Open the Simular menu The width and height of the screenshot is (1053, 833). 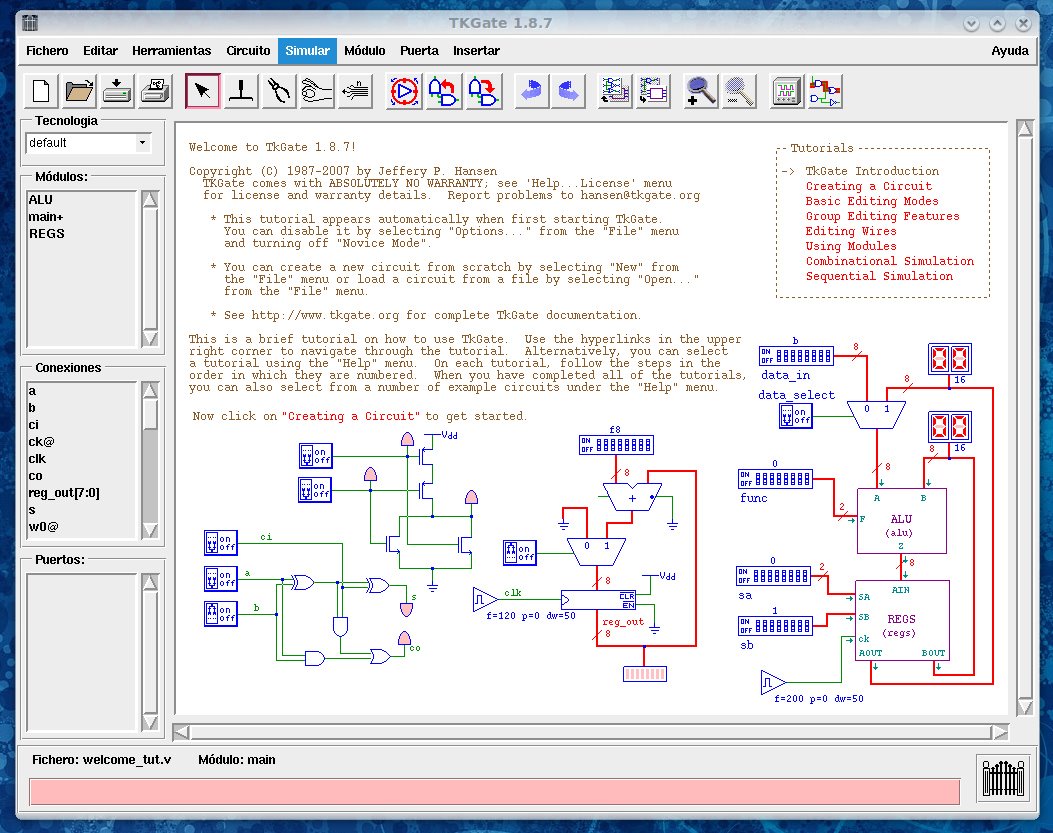pyautogui.click(x=307, y=50)
